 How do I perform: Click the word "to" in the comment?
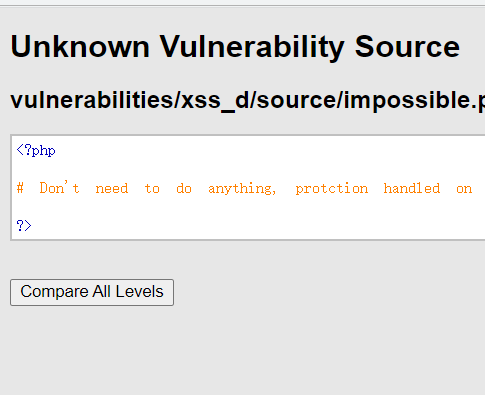152,188
